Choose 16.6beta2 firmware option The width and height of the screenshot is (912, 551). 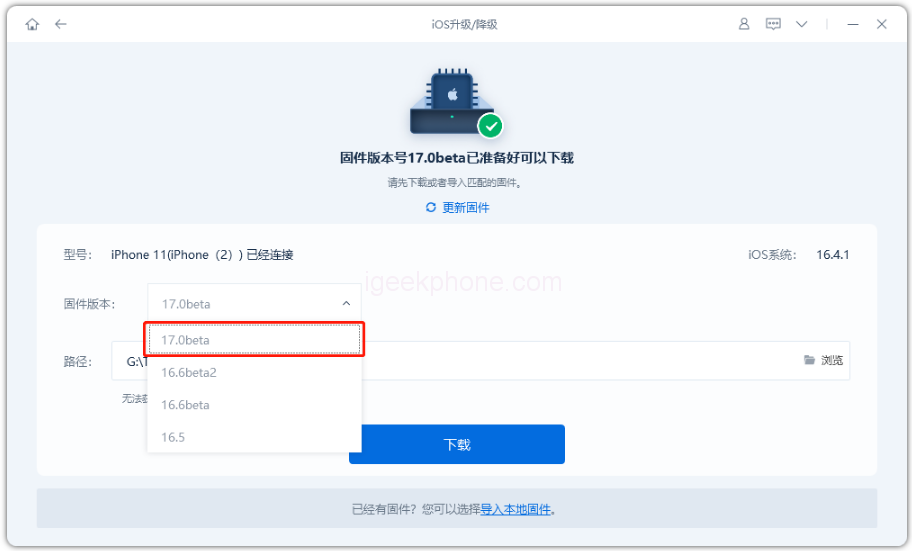(x=254, y=372)
